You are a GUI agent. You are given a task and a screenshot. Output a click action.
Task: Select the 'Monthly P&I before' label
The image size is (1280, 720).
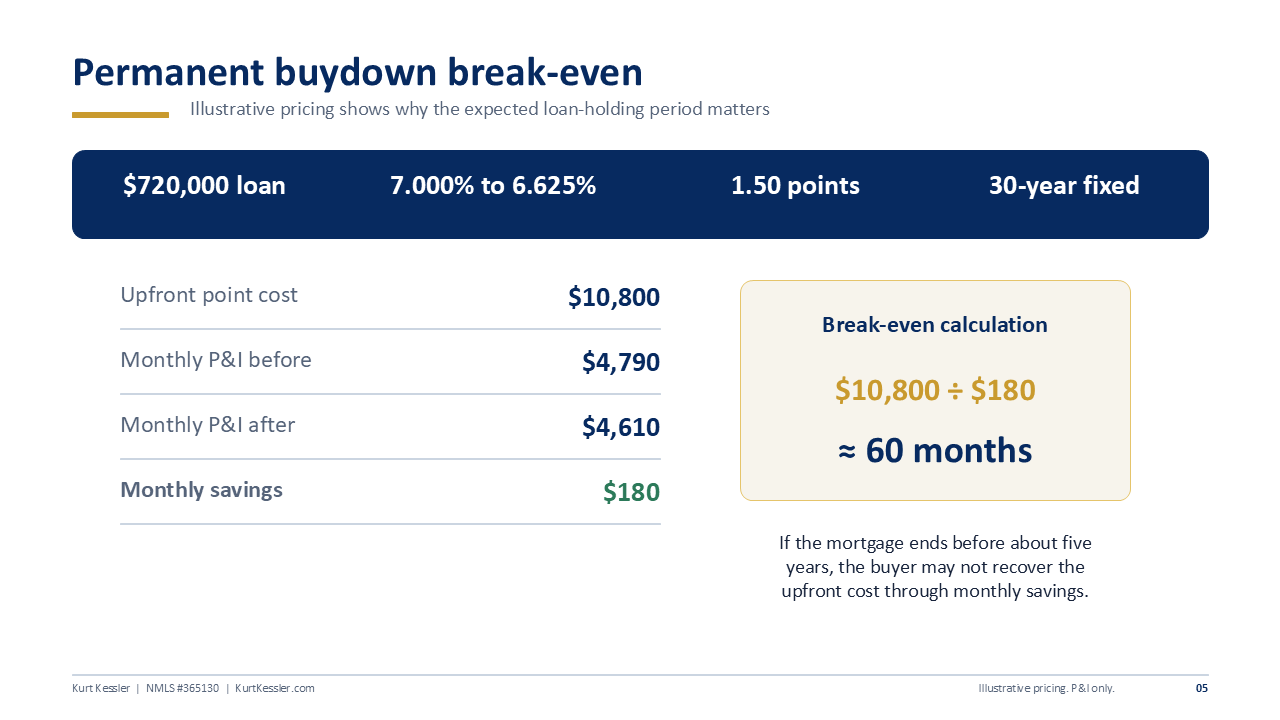point(216,360)
